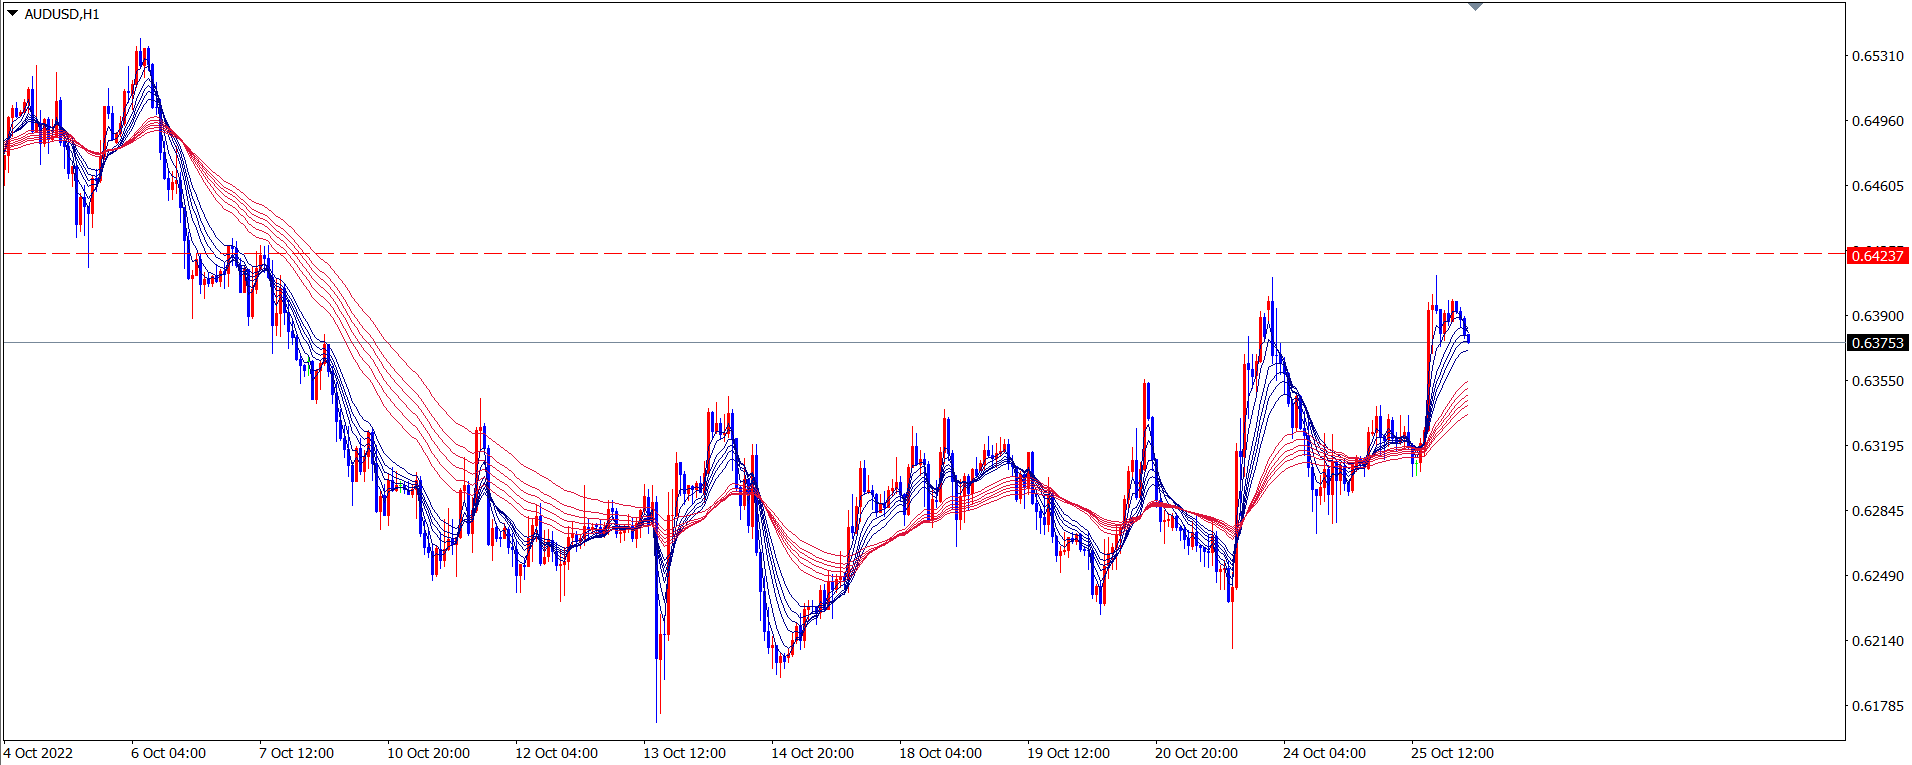Click the 0.62490 price scale label
The width and height of the screenshot is (1912, 765).
[1877, 576]
